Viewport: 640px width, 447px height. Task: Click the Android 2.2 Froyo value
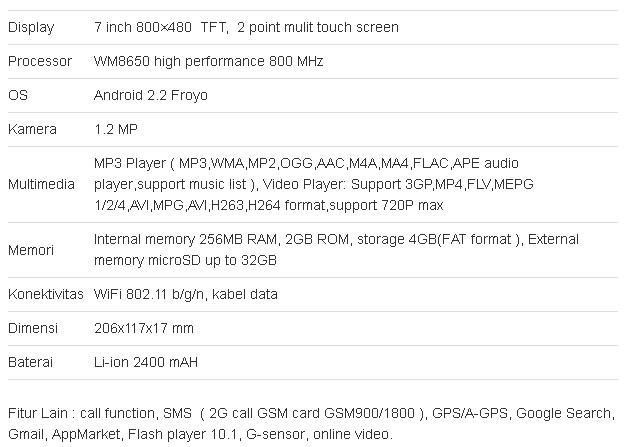pos(151,95)
